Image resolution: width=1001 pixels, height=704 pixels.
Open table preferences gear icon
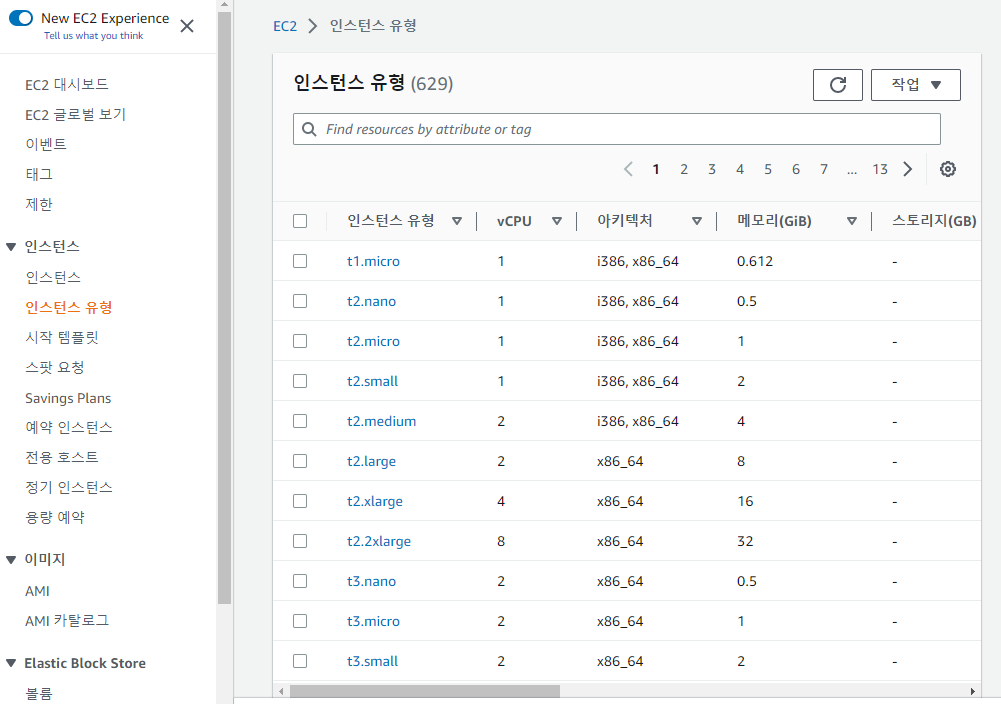tap(948, 169)
